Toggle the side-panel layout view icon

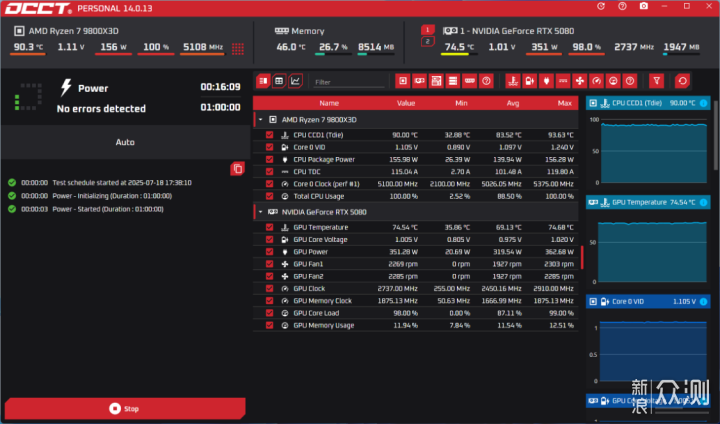click(x=263, y=81)
